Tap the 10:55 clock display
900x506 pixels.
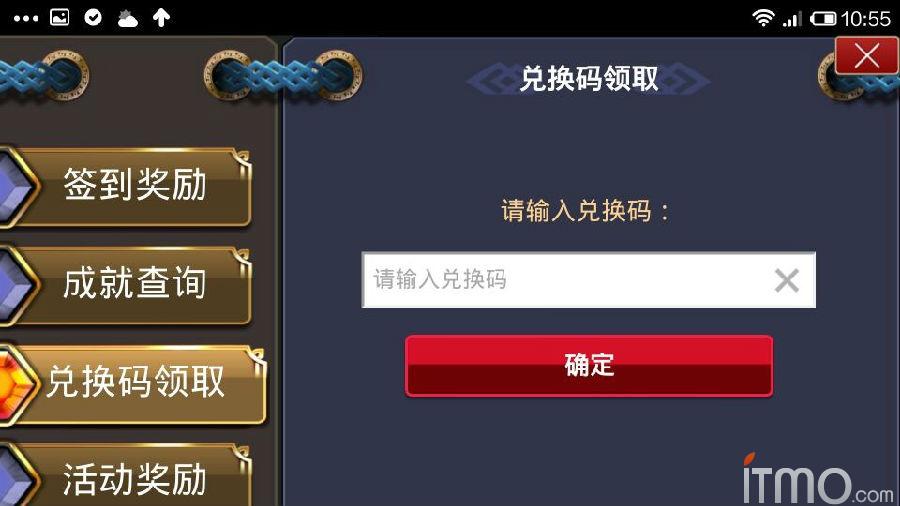coord(866,19)
